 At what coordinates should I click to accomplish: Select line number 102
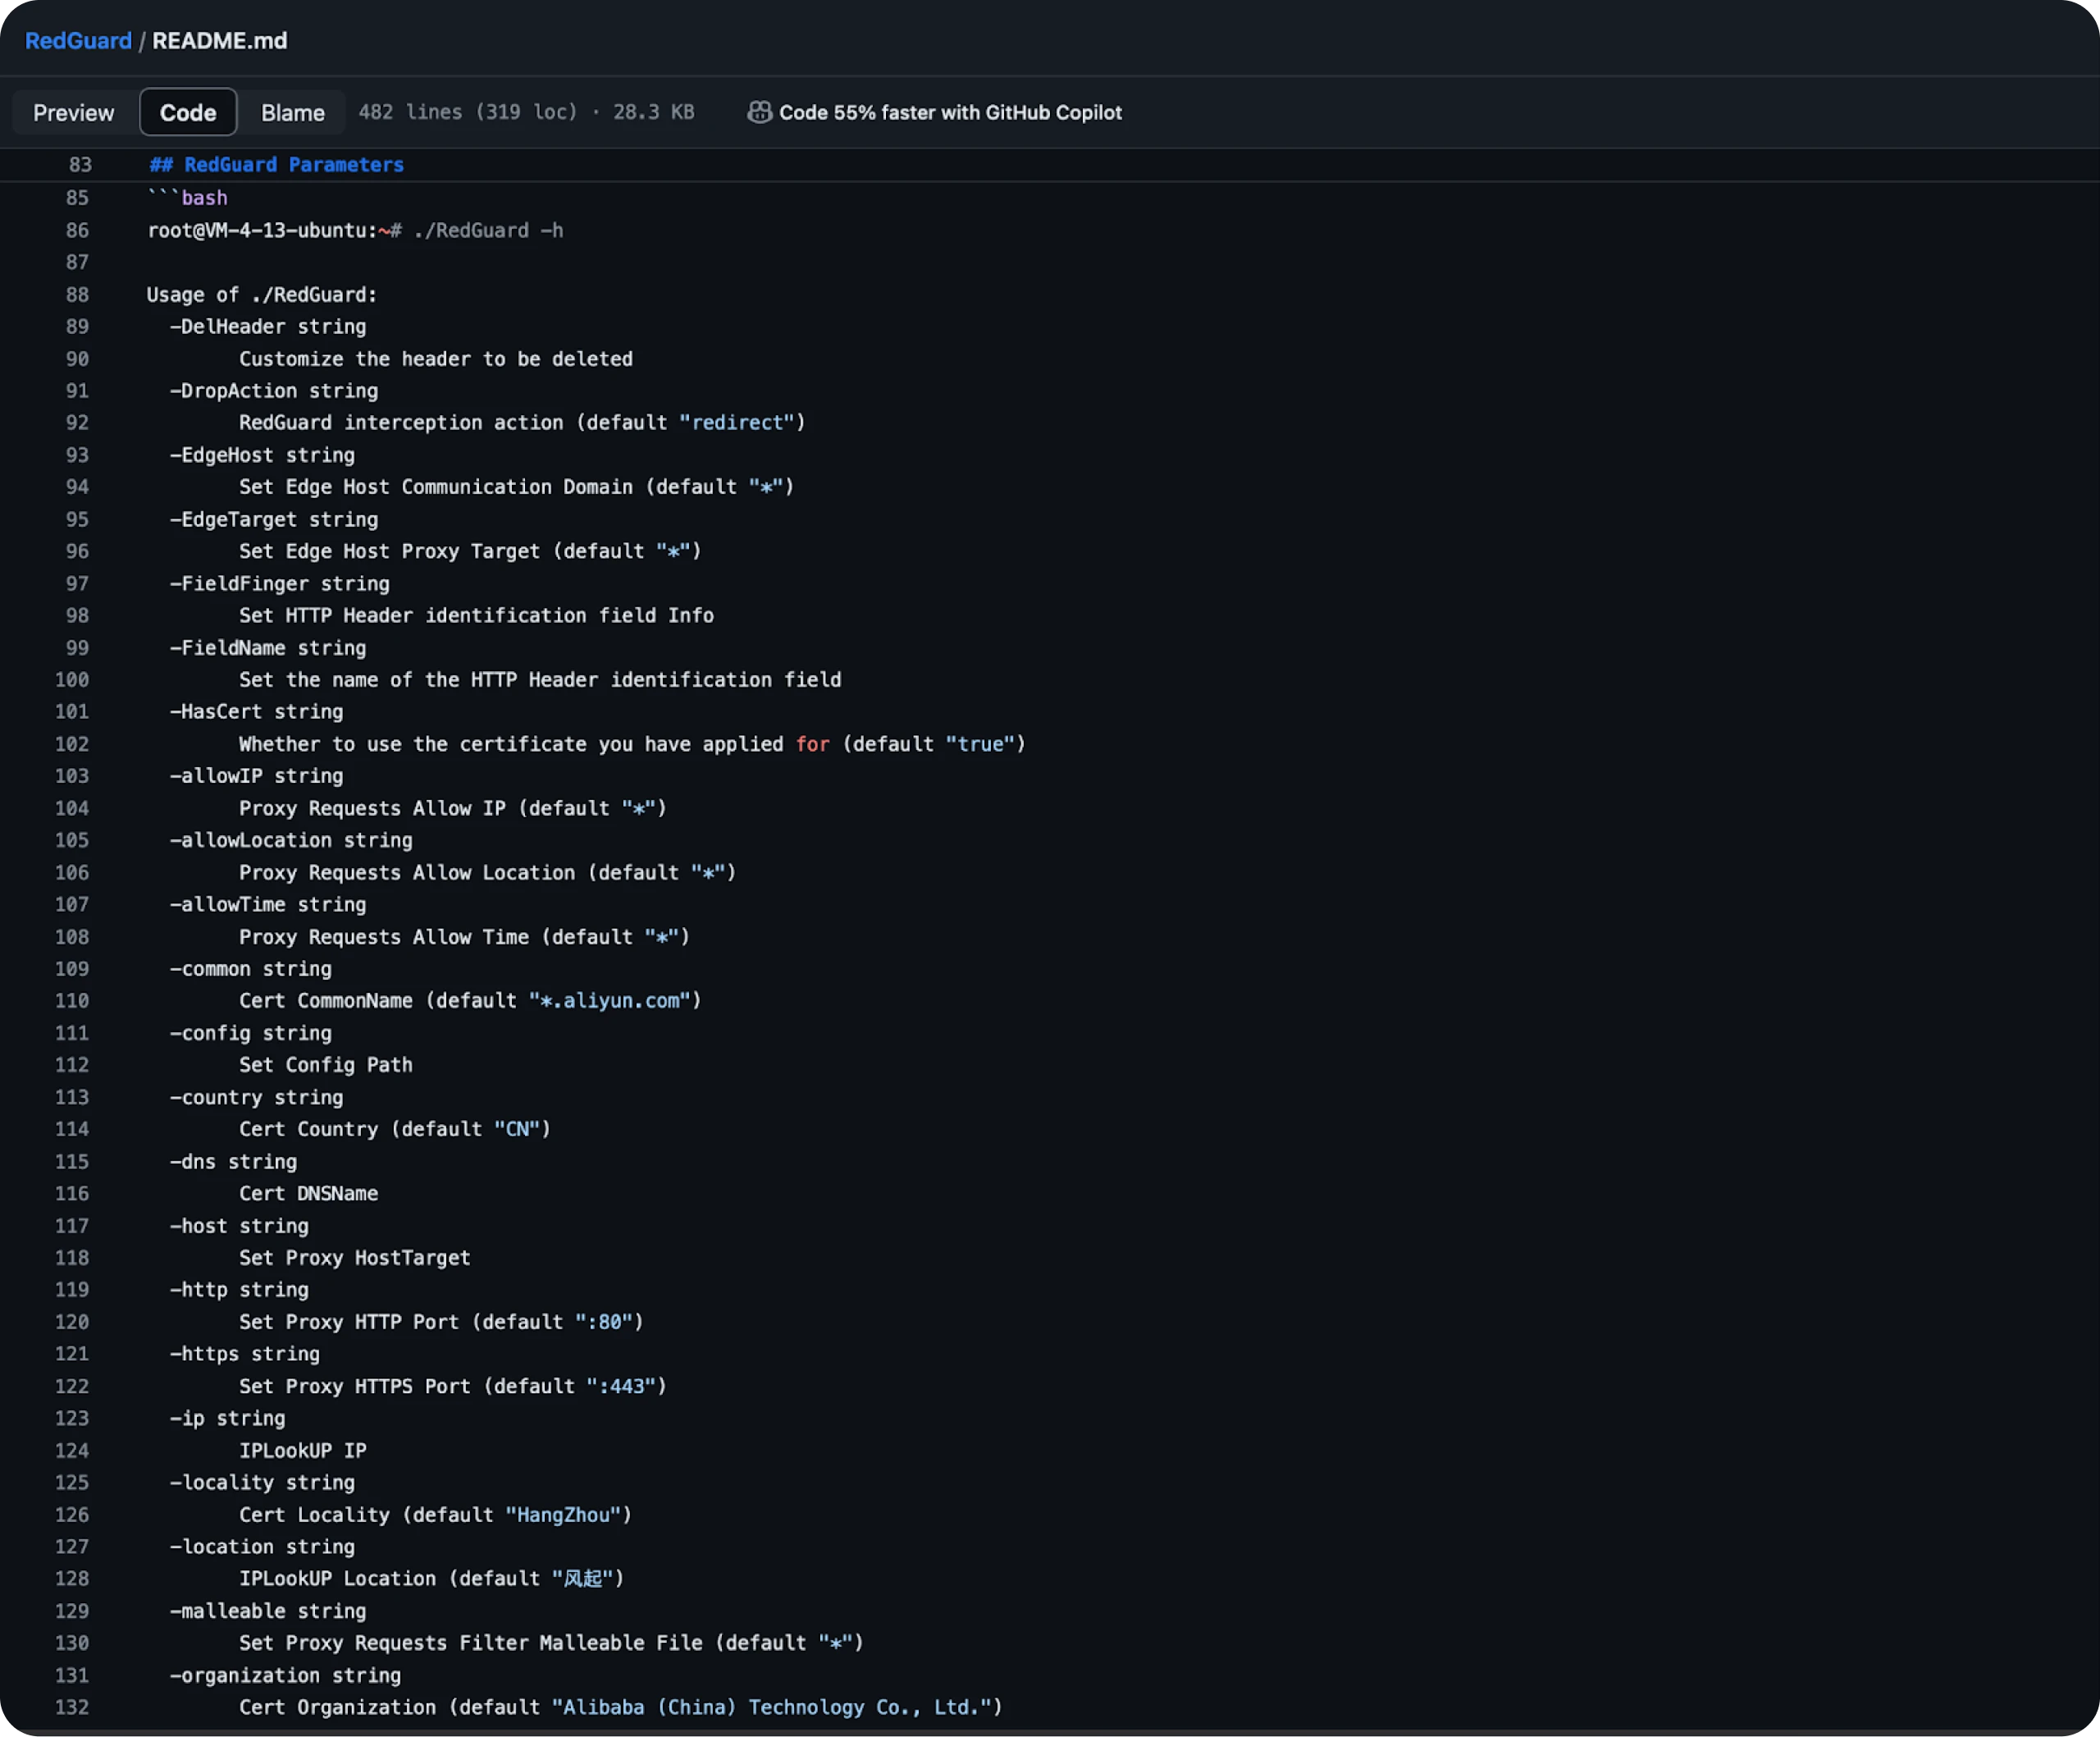tap(72, 744)
